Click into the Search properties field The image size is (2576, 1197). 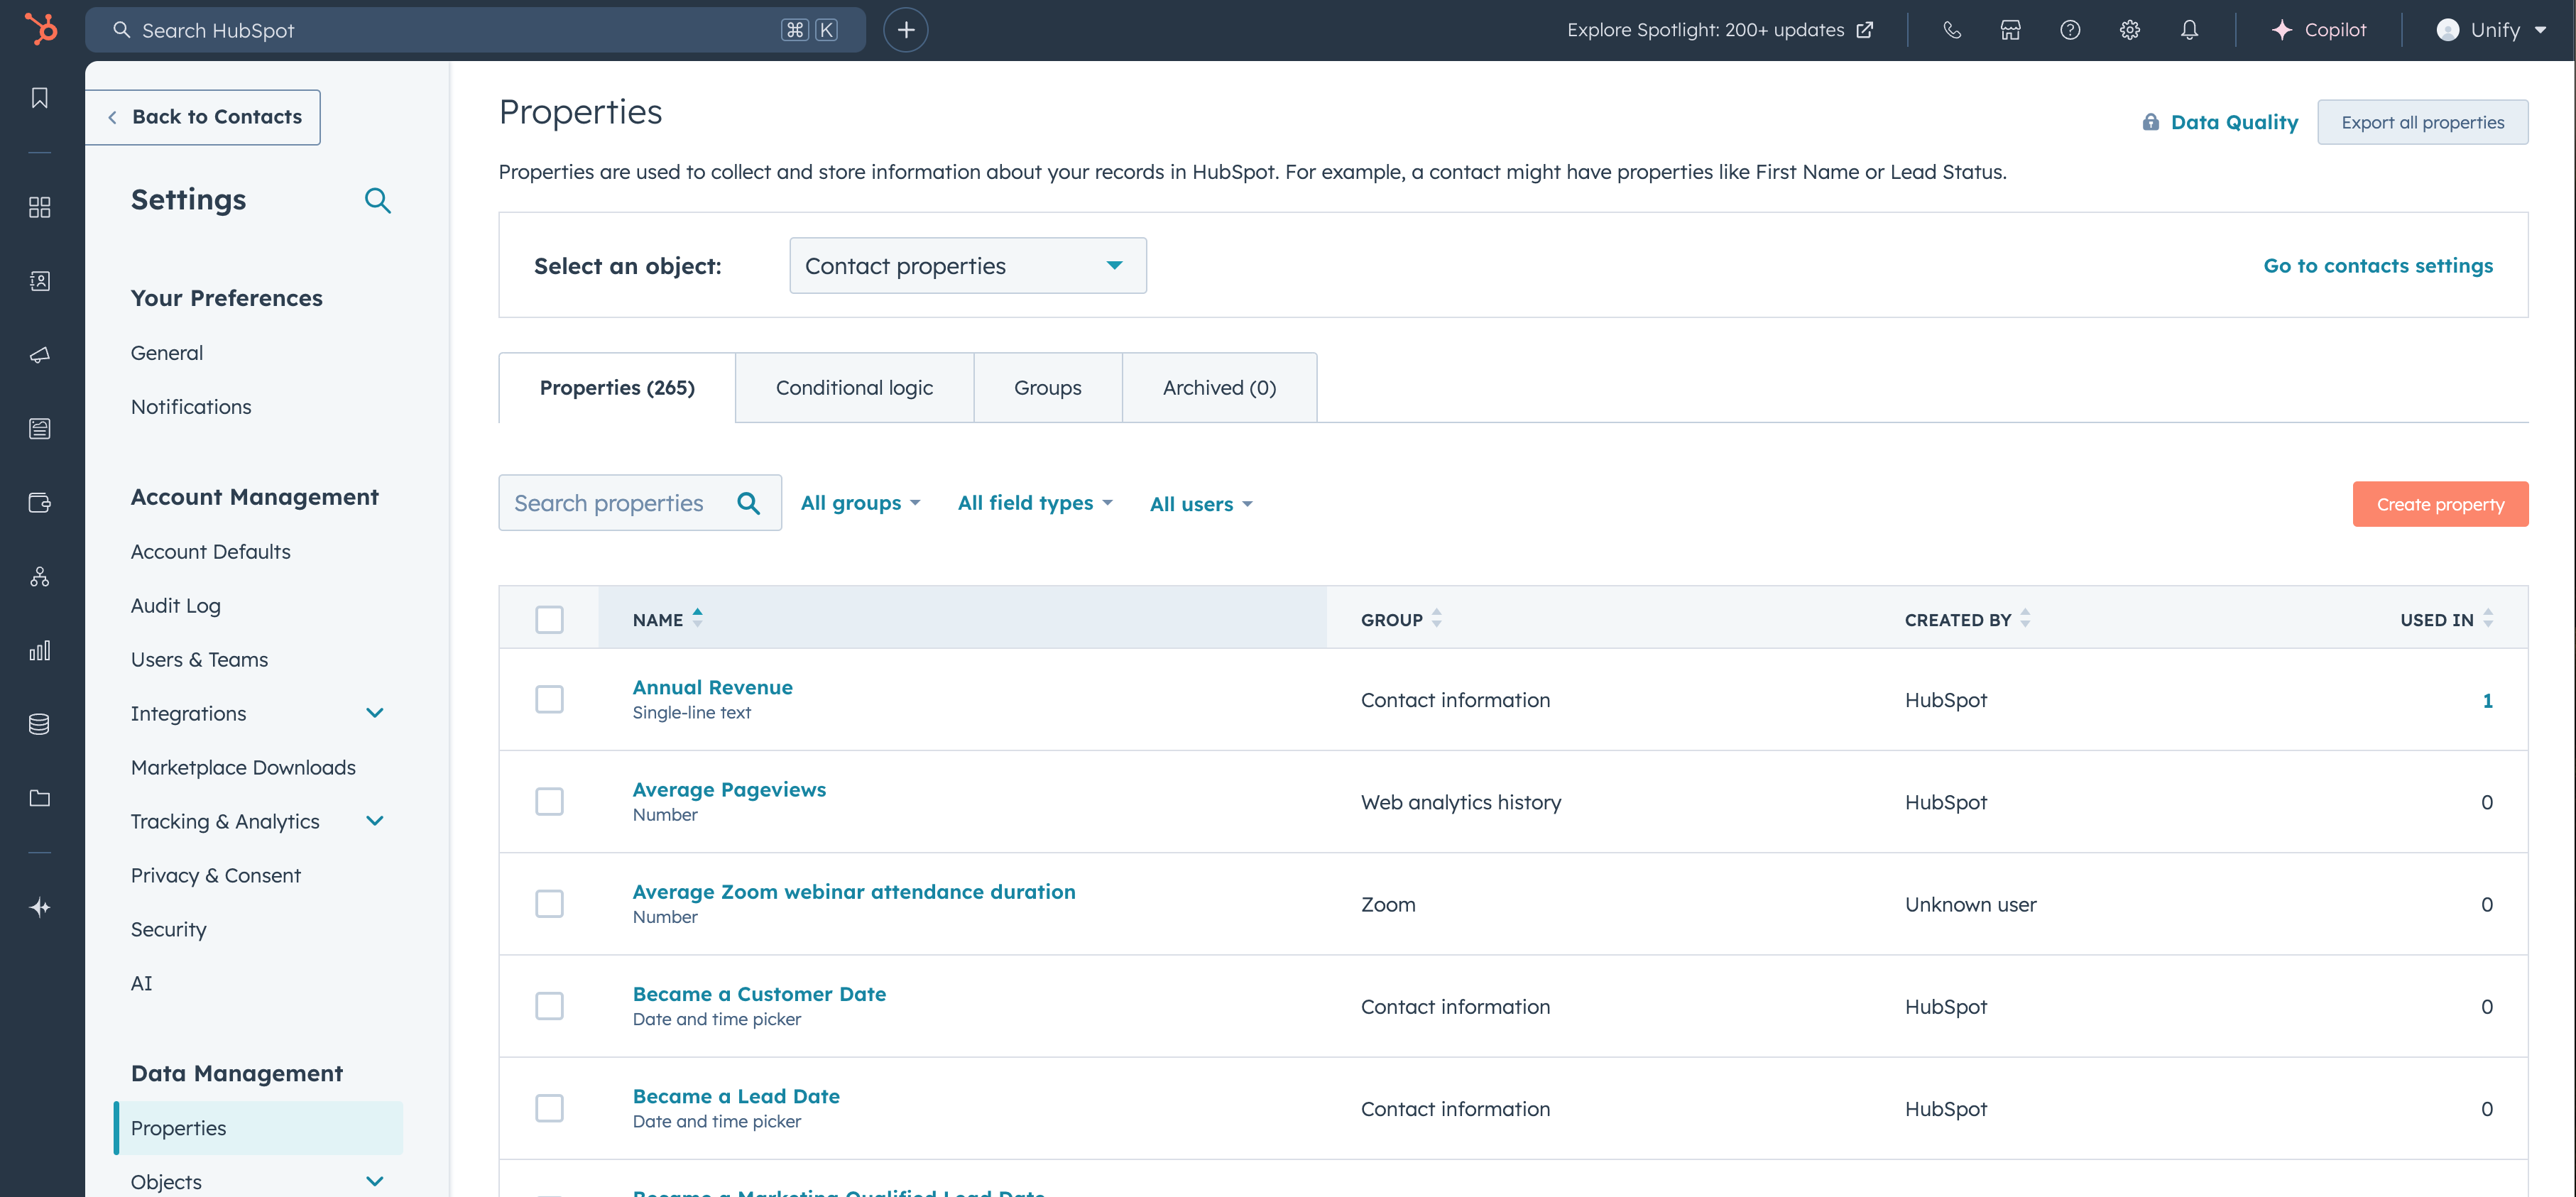(x=610, y=503)
